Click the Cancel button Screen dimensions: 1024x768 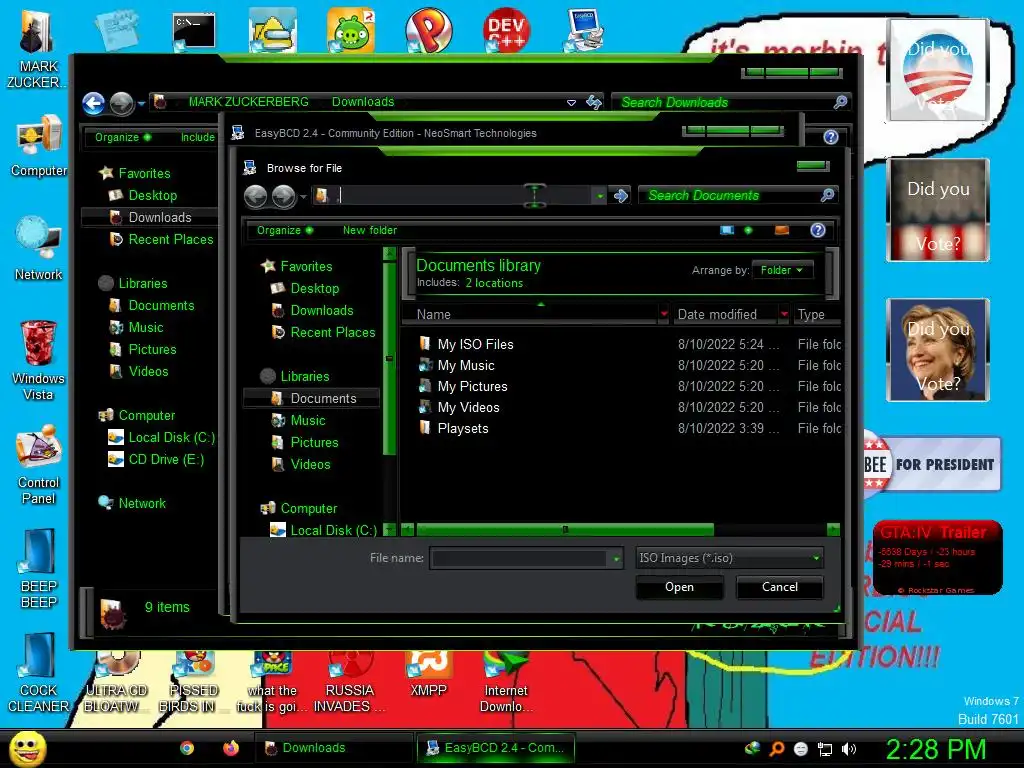point(780,586)
